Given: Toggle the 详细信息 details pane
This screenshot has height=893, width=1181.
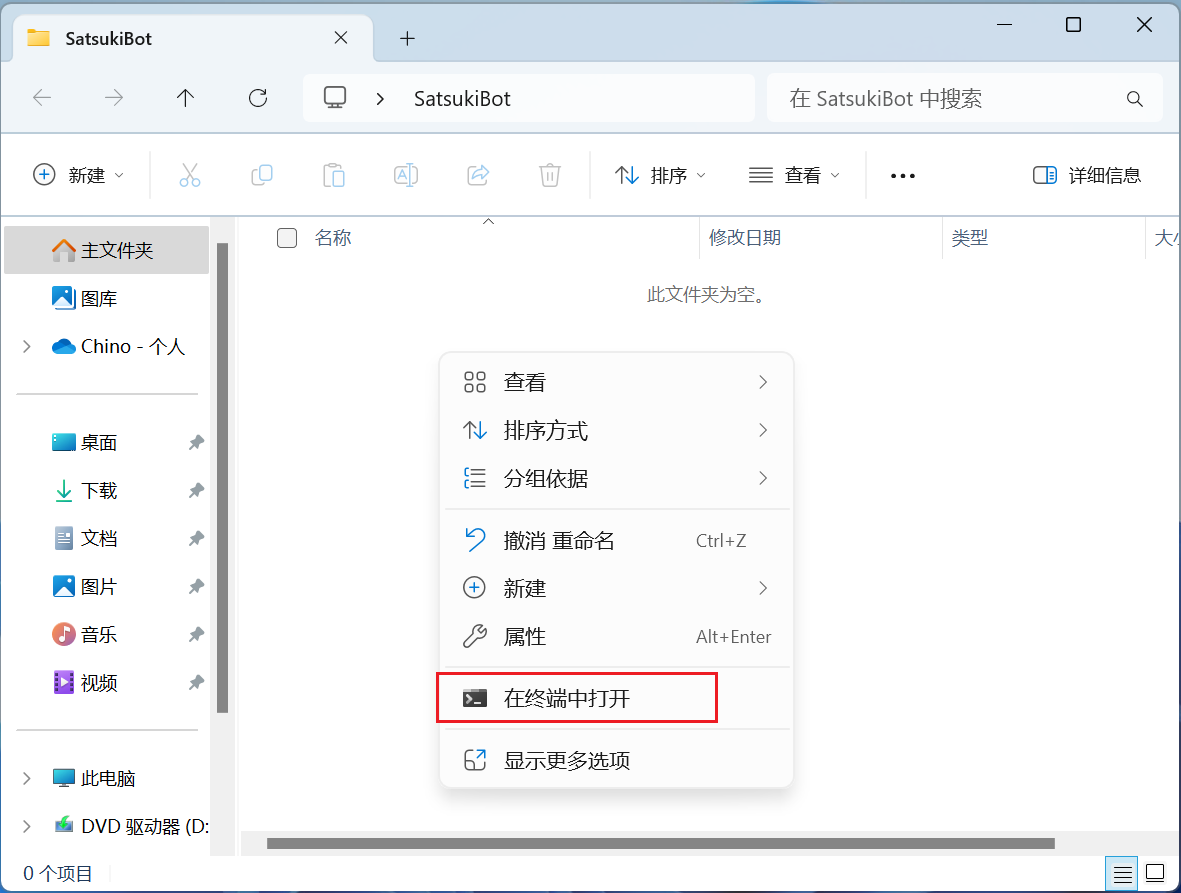Looking at the screenshot, I should 1086,175.
